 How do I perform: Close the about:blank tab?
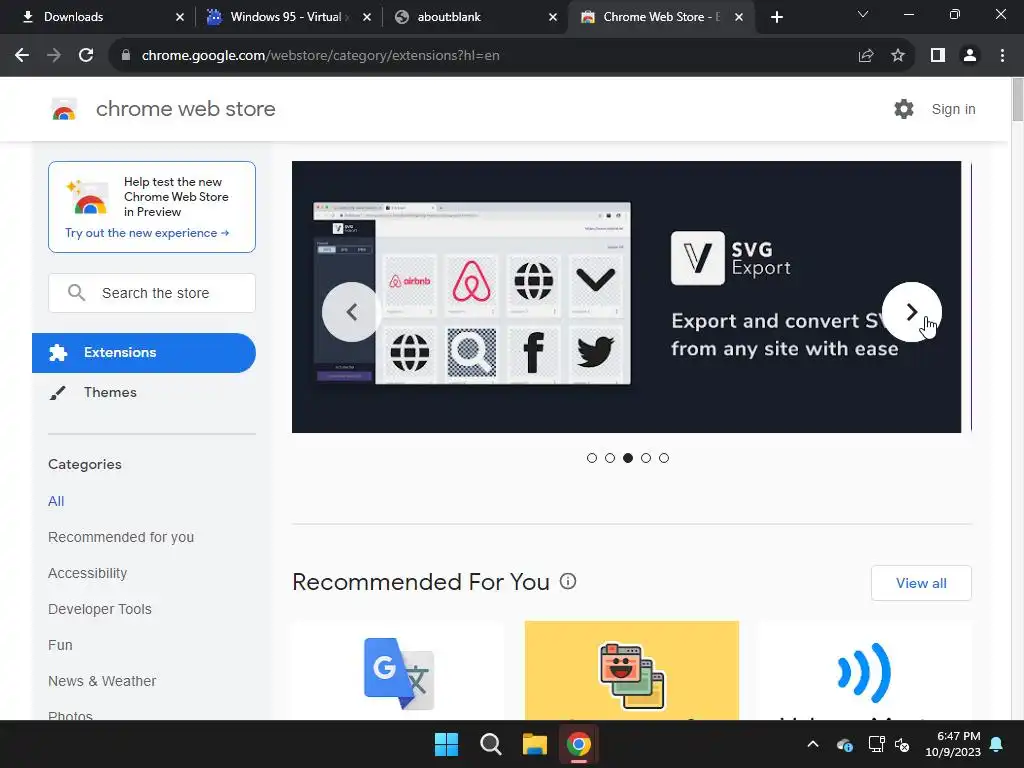coord(553,17)
